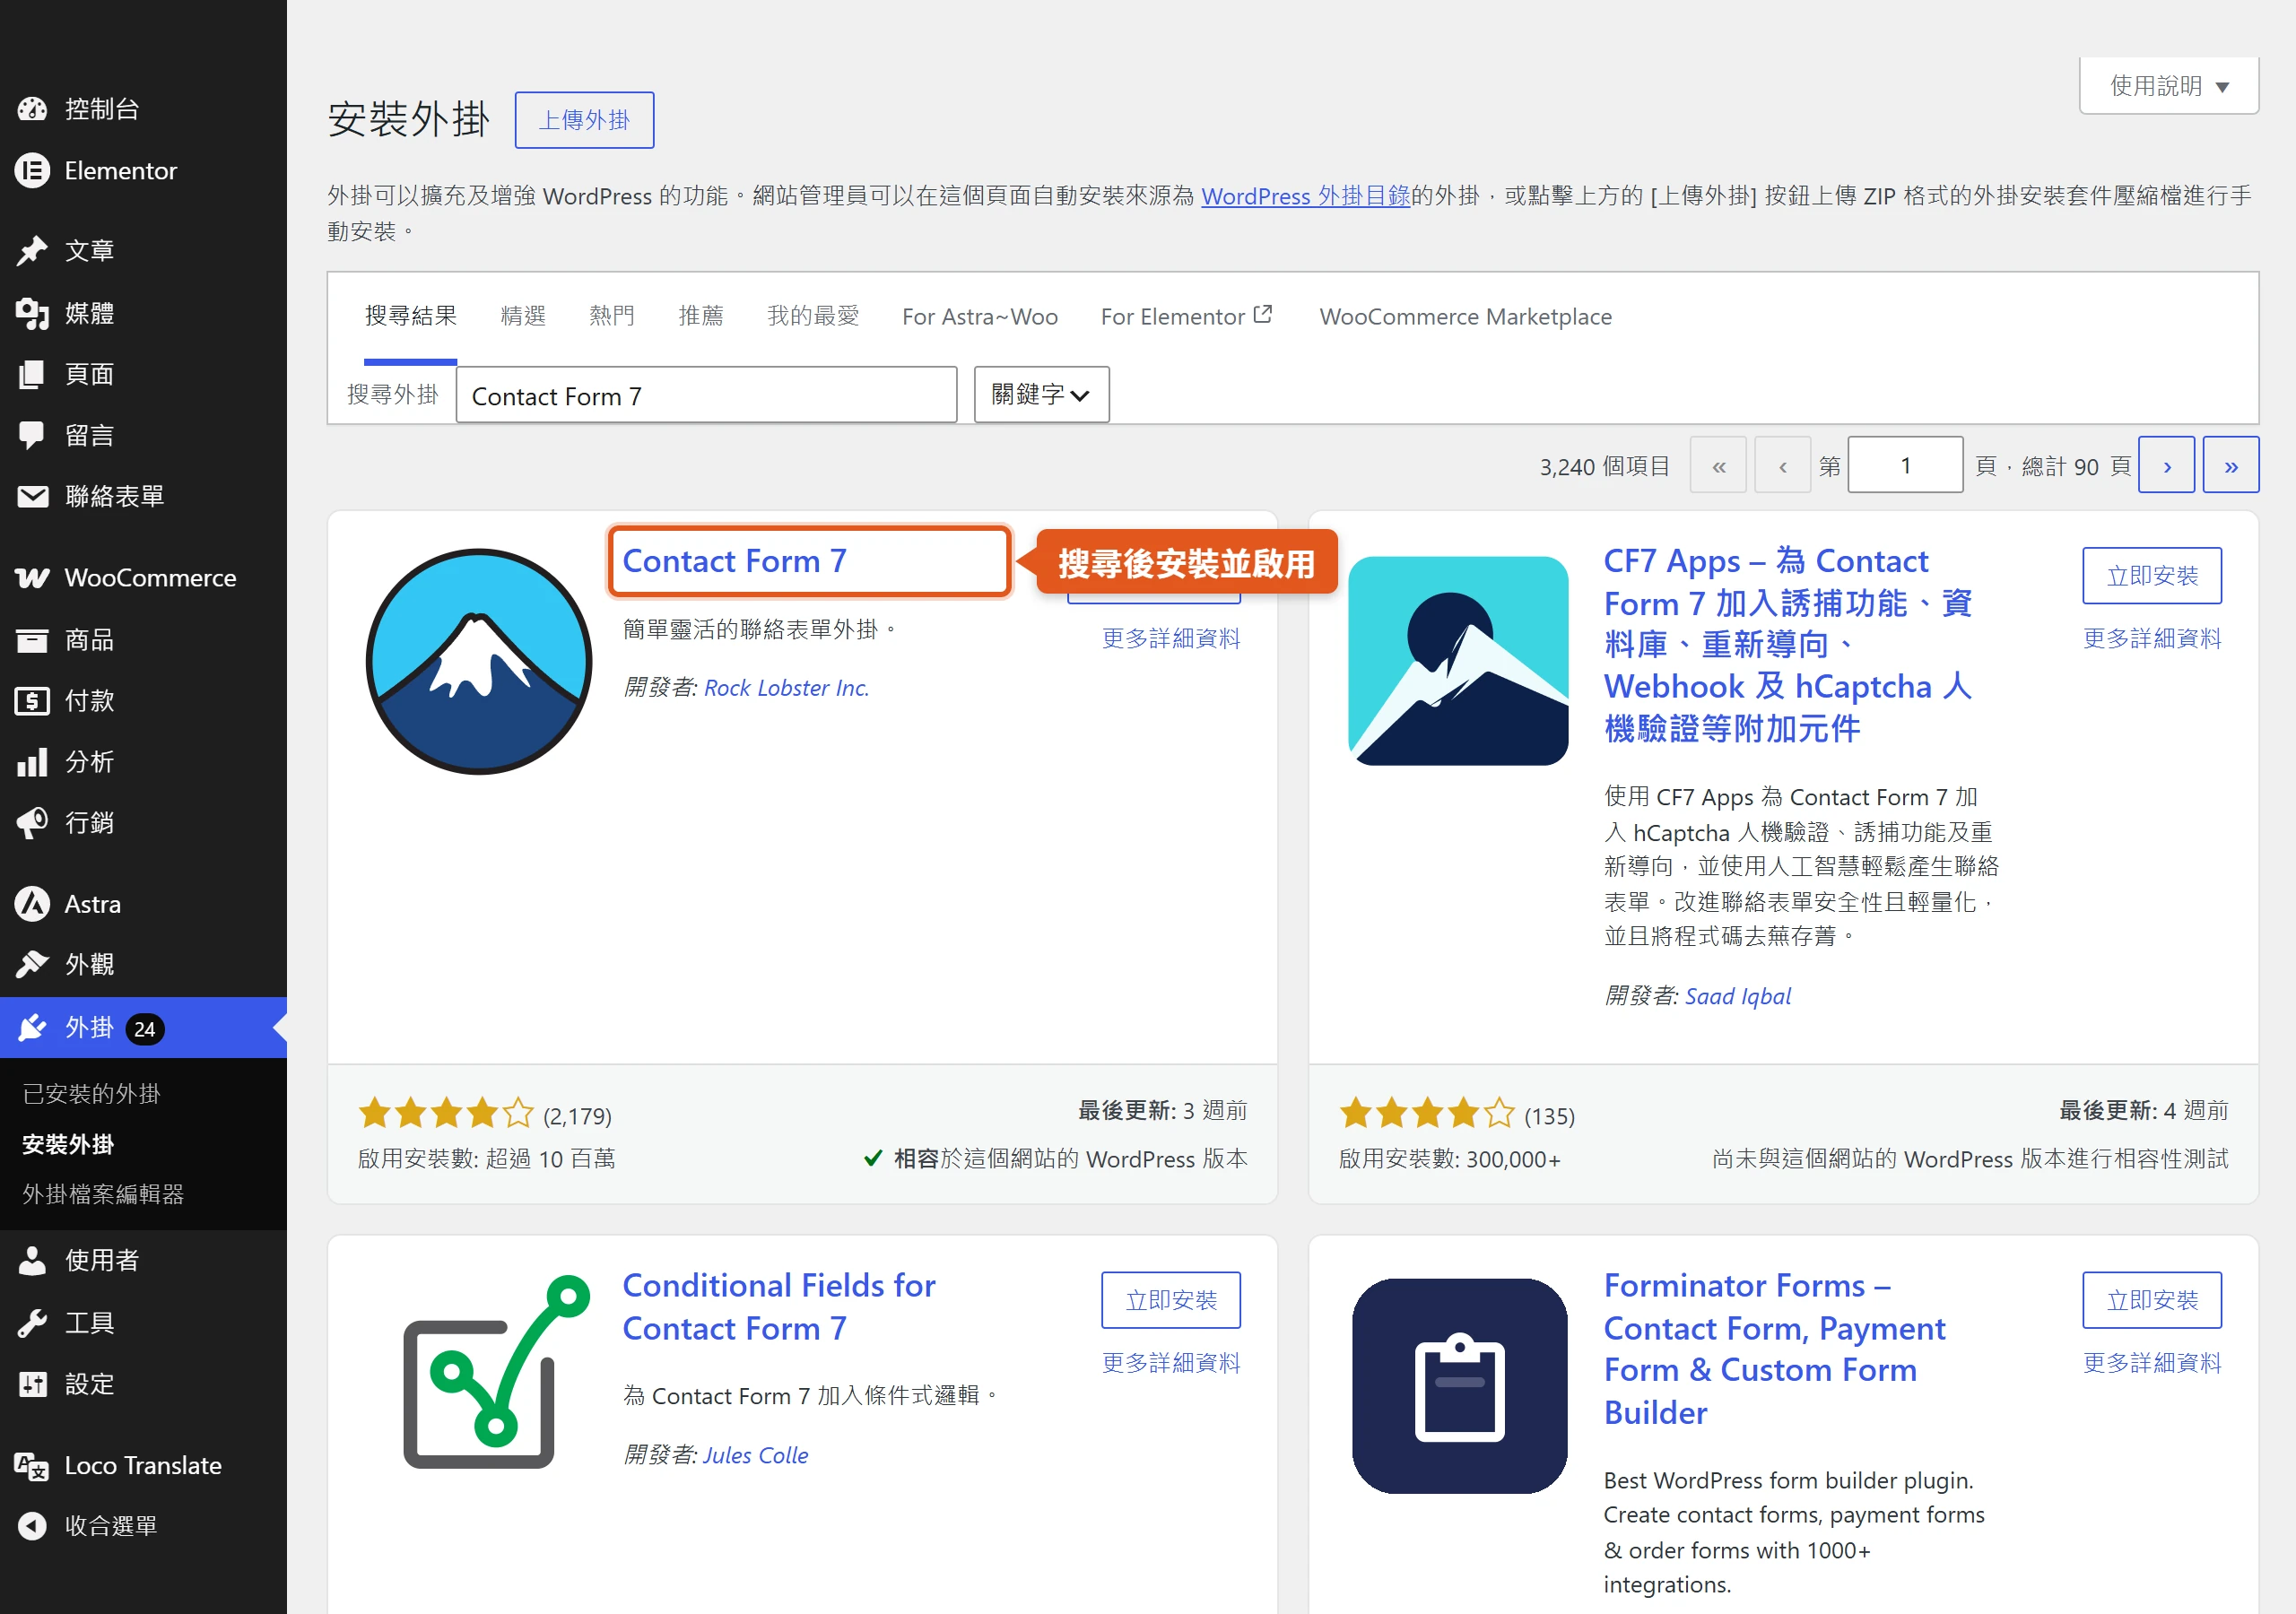Open the For Astra~Woo tab
The height and width of the screenshot is (1614, 2296).
pyautogui.click(x=980, y=316)
